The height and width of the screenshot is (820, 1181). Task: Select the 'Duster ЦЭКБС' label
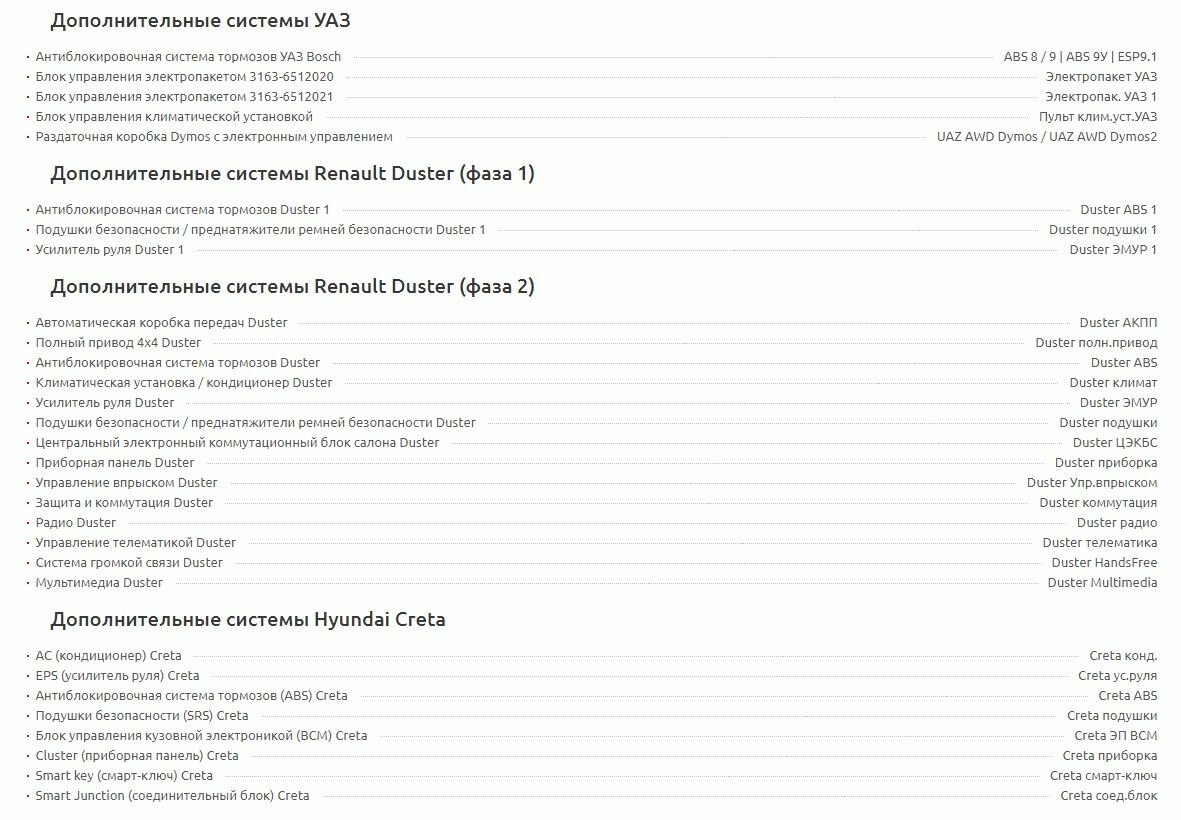click(1115, 443)
